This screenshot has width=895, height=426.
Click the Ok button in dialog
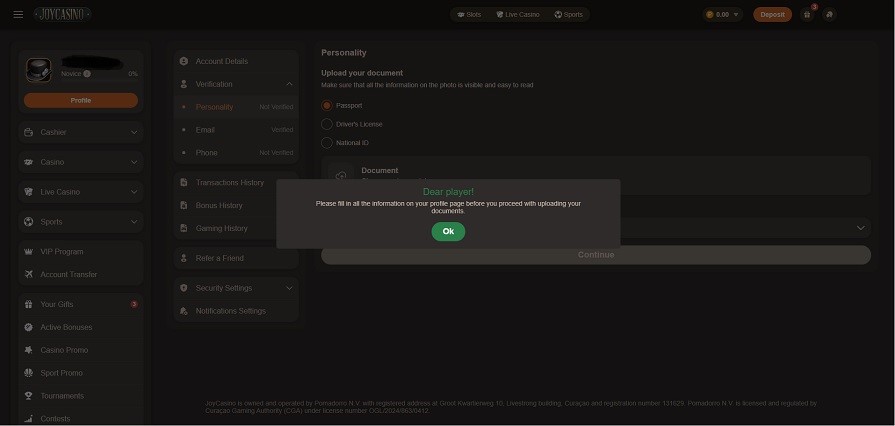point(448,231)
